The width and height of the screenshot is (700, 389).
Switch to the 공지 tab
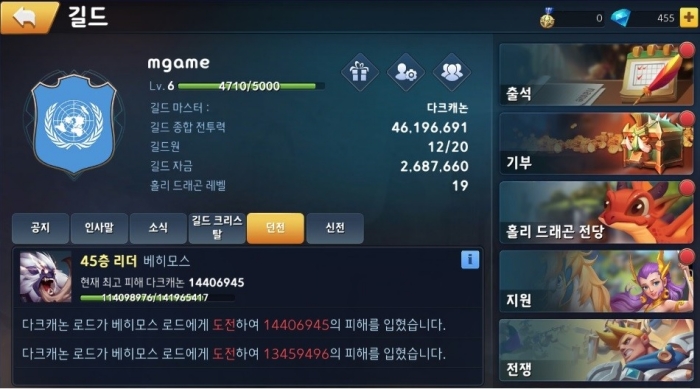(x=41, y=228)
